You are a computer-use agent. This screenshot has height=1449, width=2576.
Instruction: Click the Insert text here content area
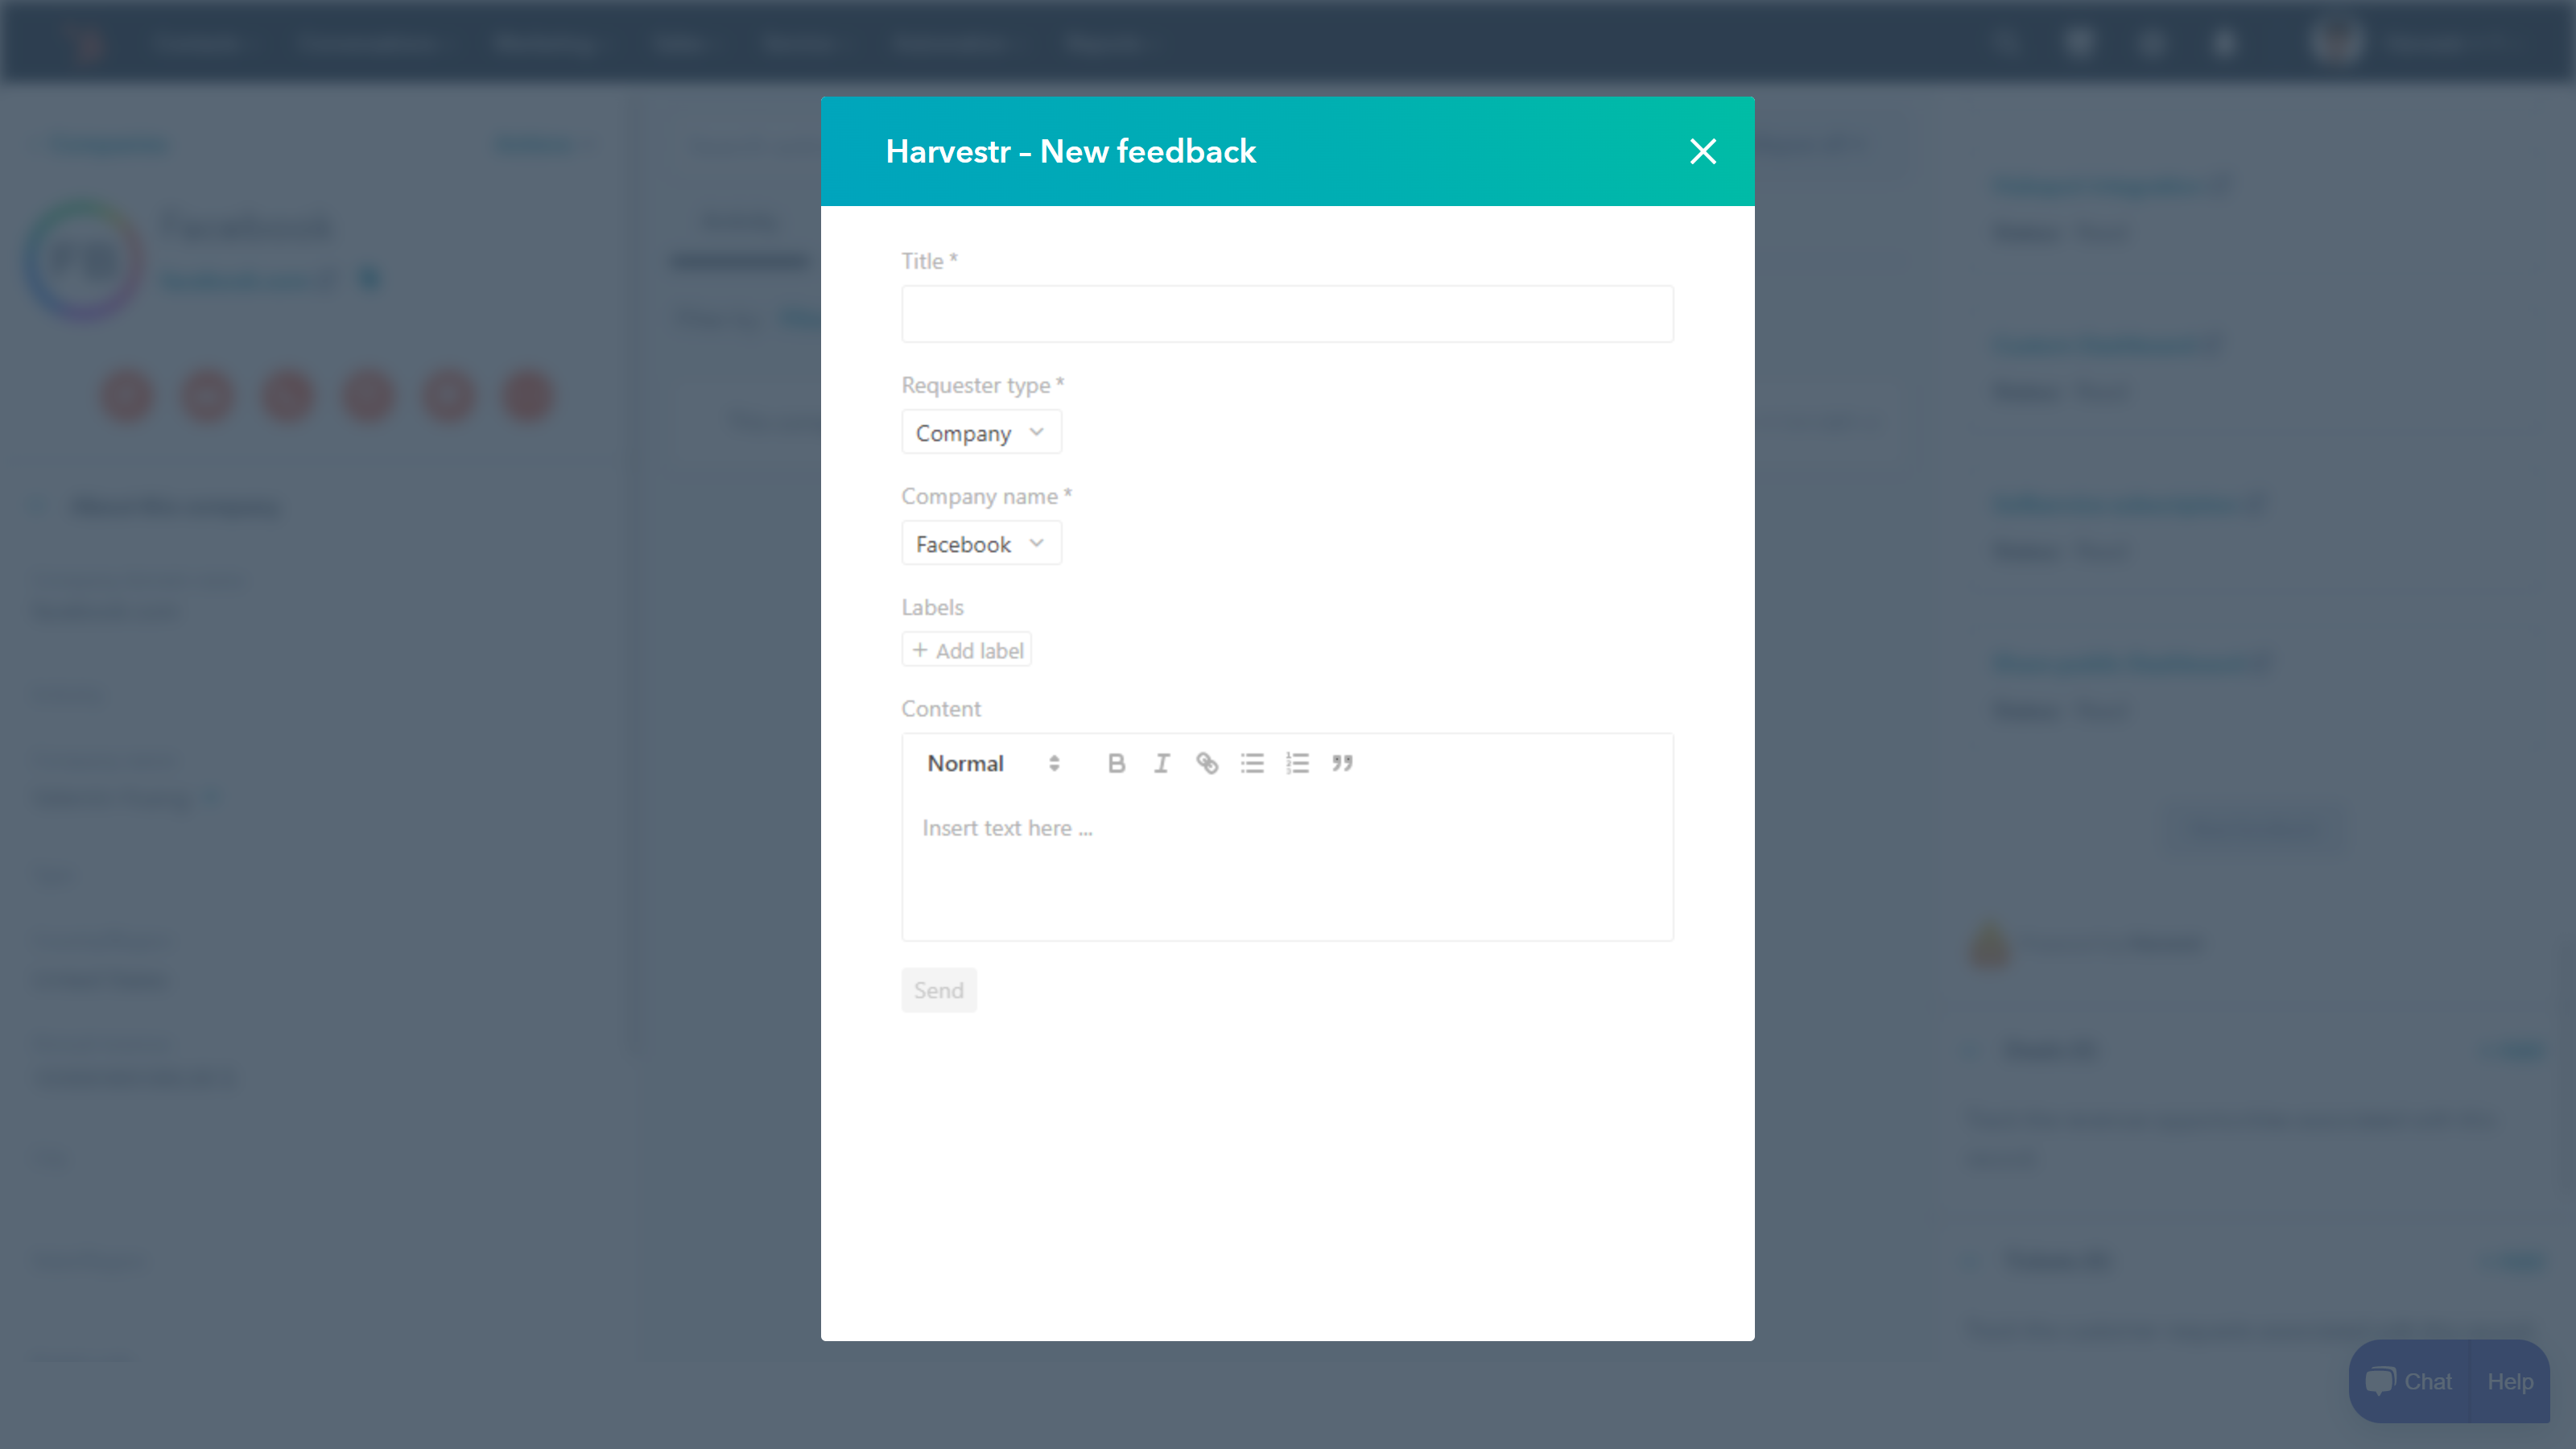coord(1286,860)
